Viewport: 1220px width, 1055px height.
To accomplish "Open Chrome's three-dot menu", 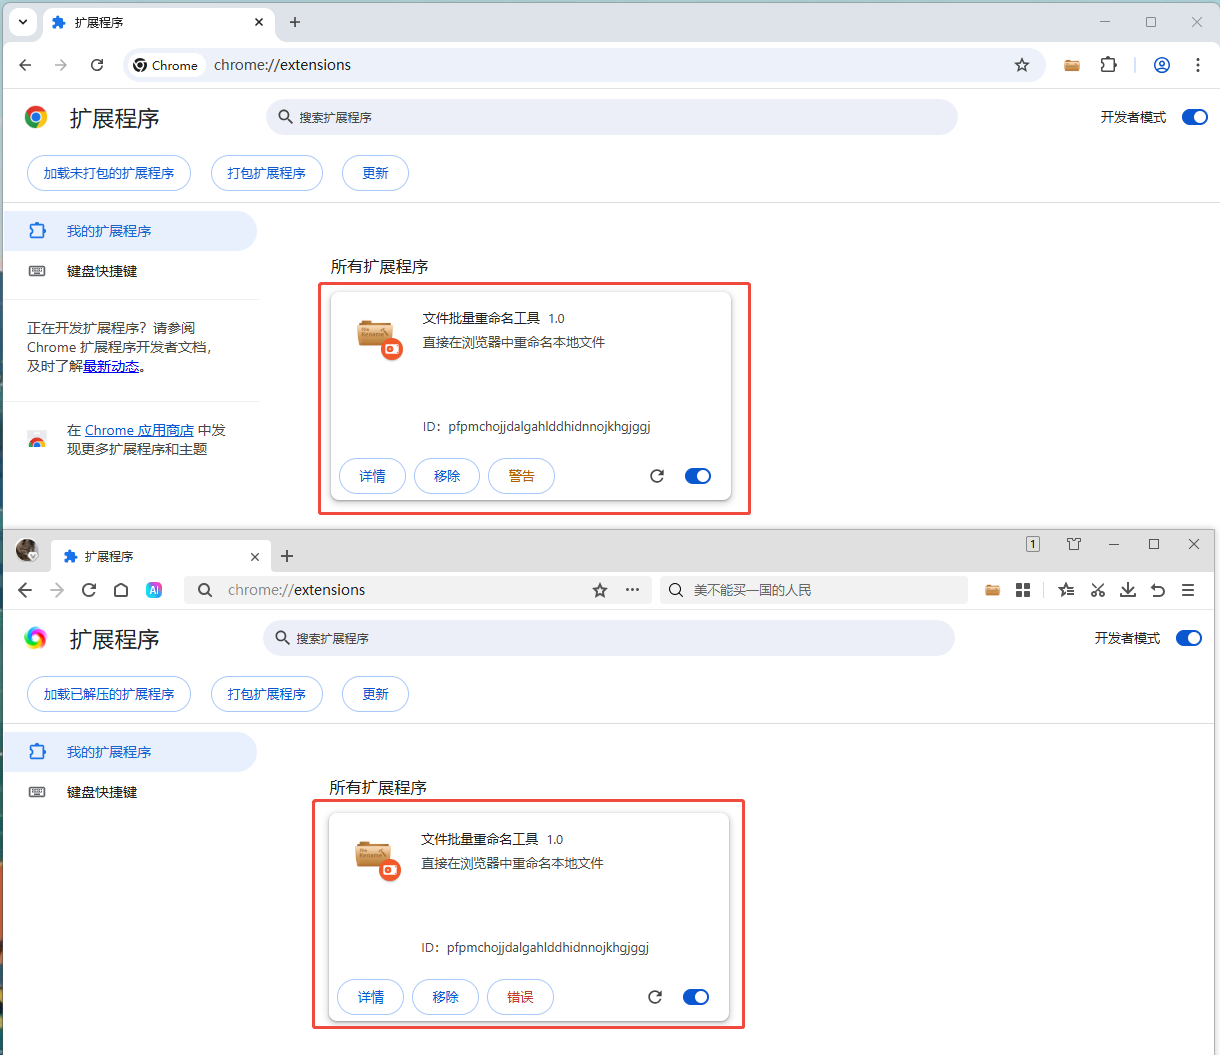I will point(1198,65).
